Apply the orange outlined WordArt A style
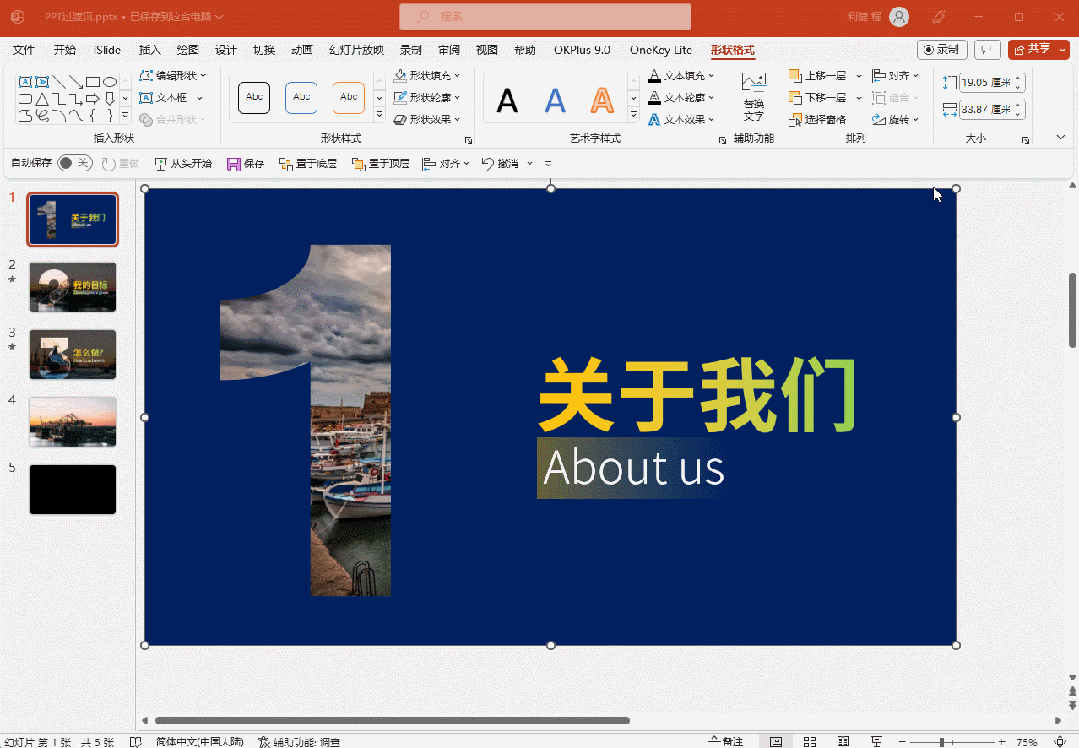Image resolution: width=1079 pixels, height=748 pixels. (x=602, y=100)
